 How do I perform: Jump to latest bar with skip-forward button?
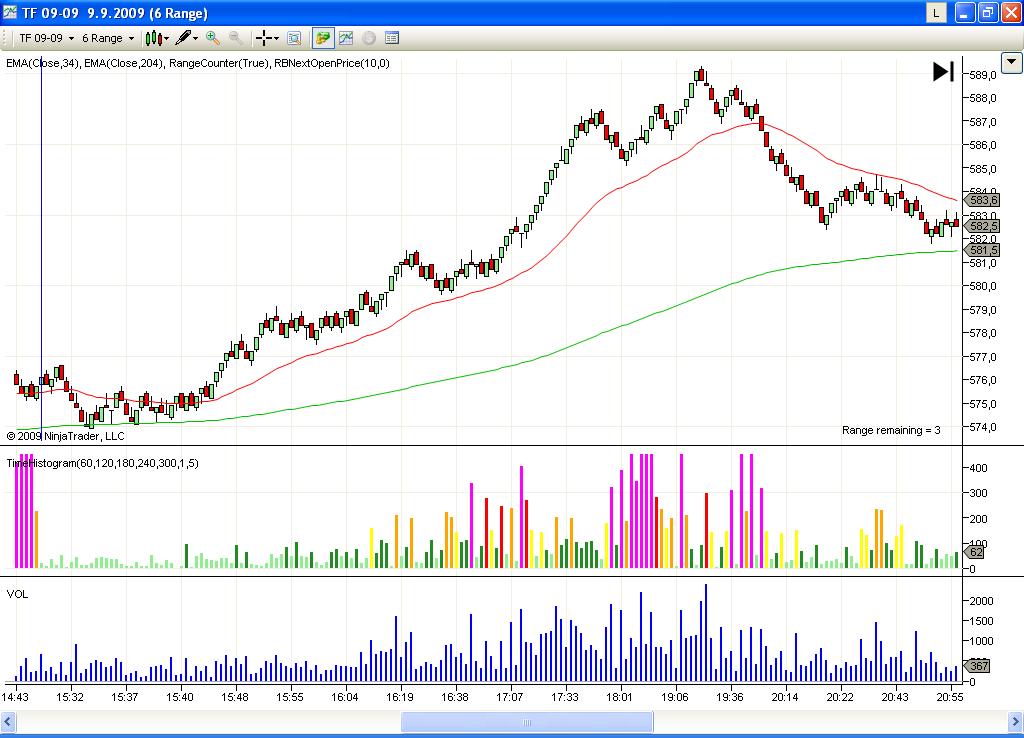pyautogui.click(x=942, y=72)
